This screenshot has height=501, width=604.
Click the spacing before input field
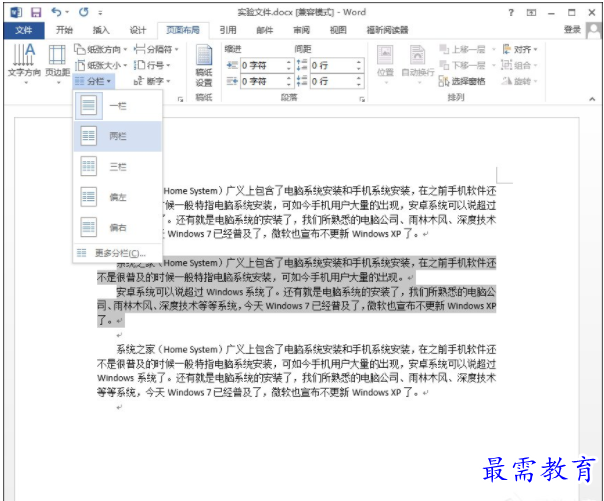332,65
